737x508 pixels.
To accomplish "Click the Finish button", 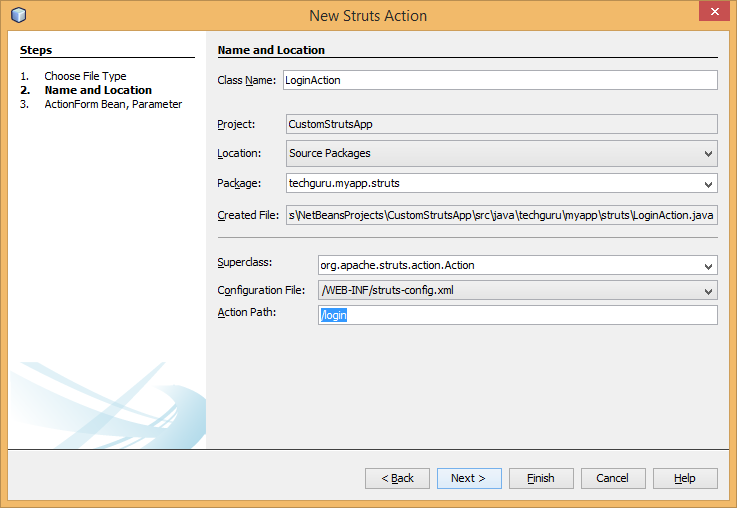I will click(x=541, y=478).
